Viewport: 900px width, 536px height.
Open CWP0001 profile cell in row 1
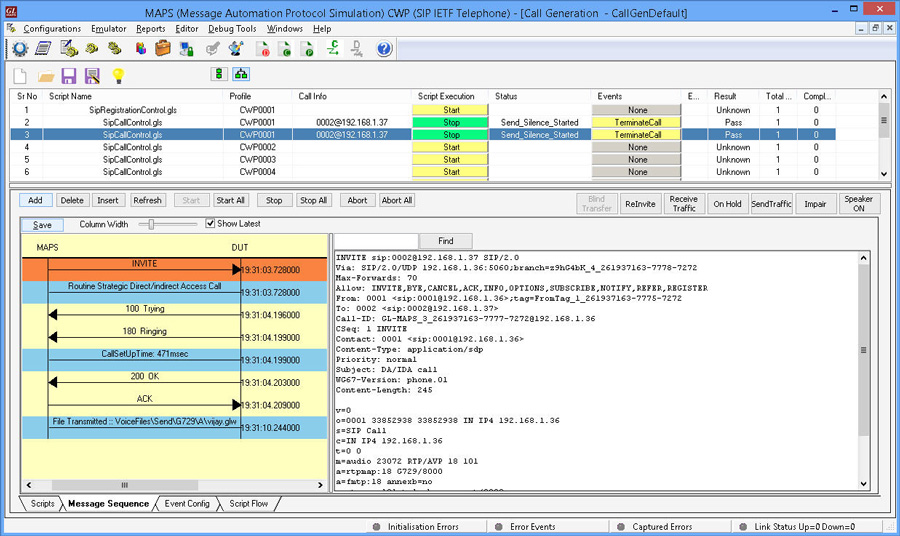click(258, 110)
